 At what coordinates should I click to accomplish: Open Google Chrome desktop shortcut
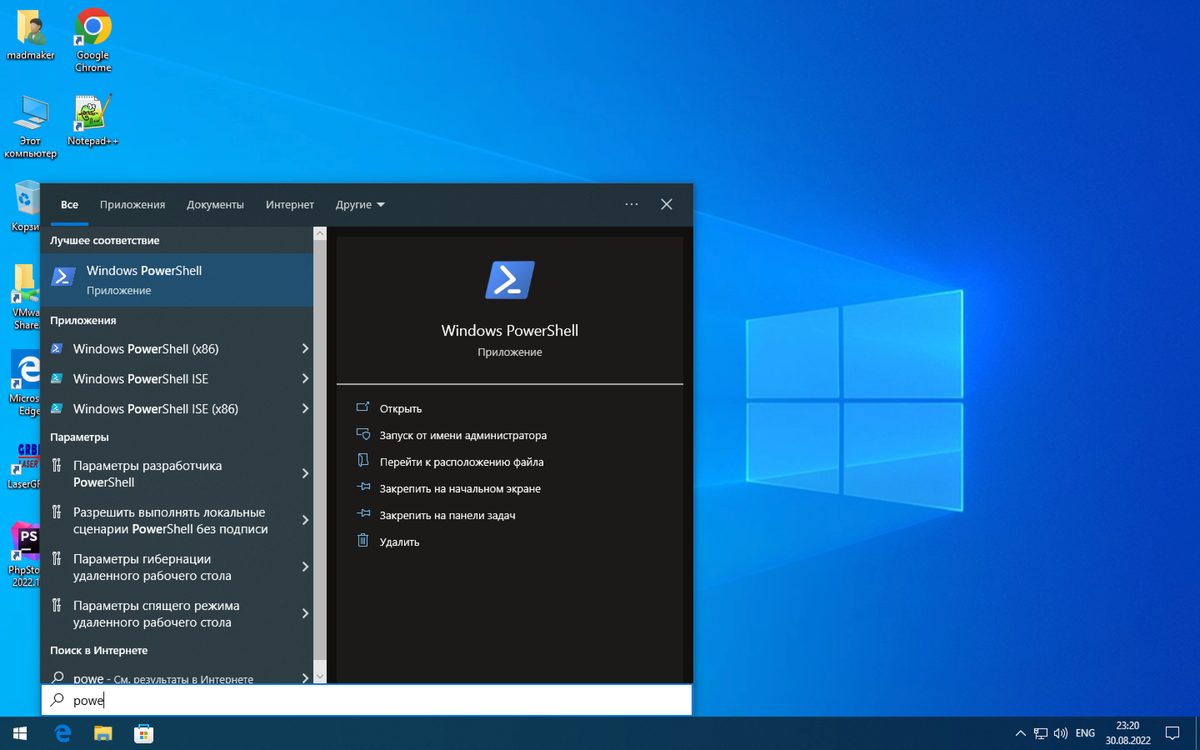tap(93, 40)
